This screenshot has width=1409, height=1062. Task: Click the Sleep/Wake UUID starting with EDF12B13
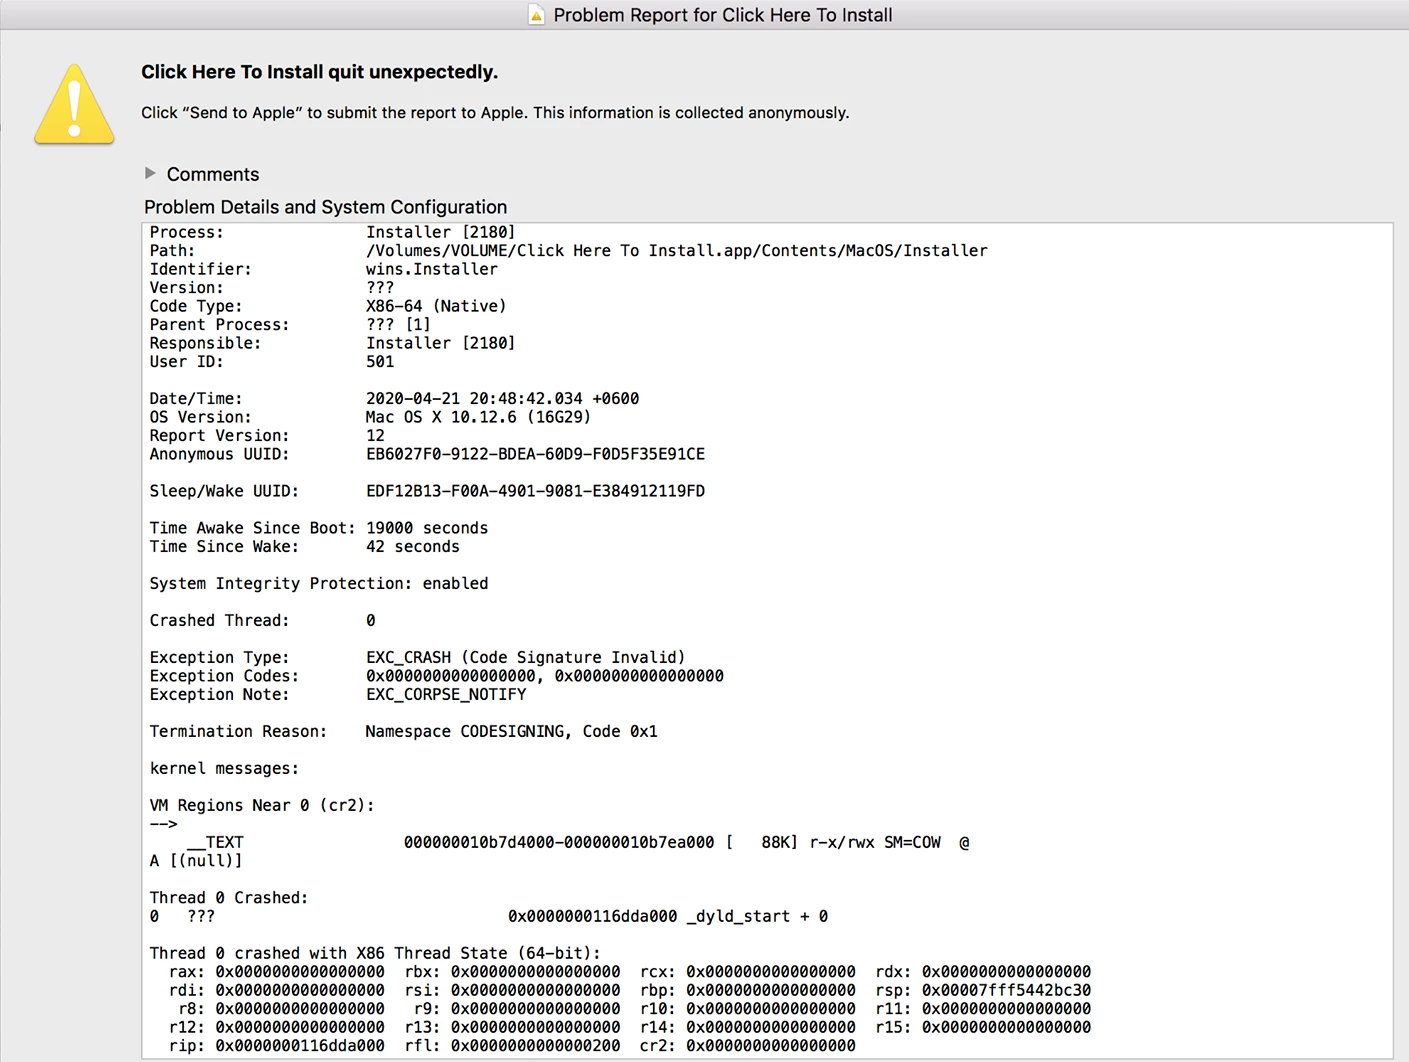click(535, 491)
